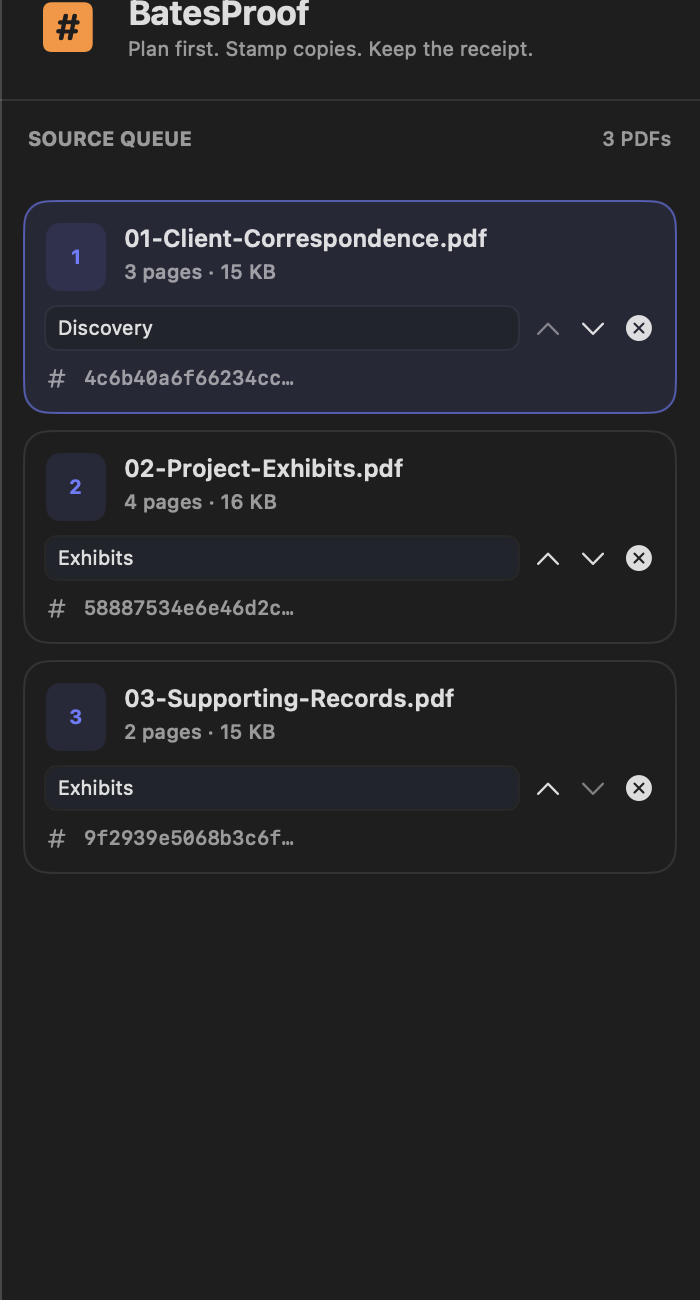
Task: Remove 02-Project-Exhibits.pdf from queue
Action: point(639,558)
